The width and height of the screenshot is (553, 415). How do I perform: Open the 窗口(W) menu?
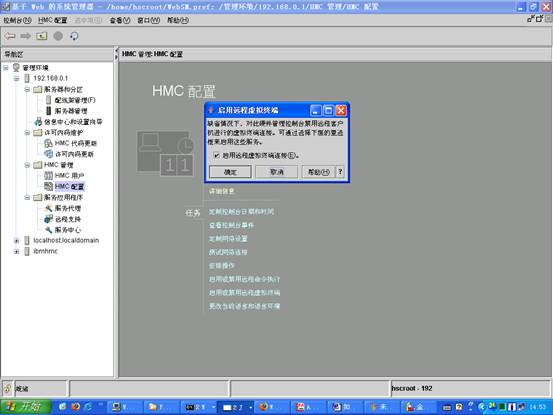[x=148, y=20]
